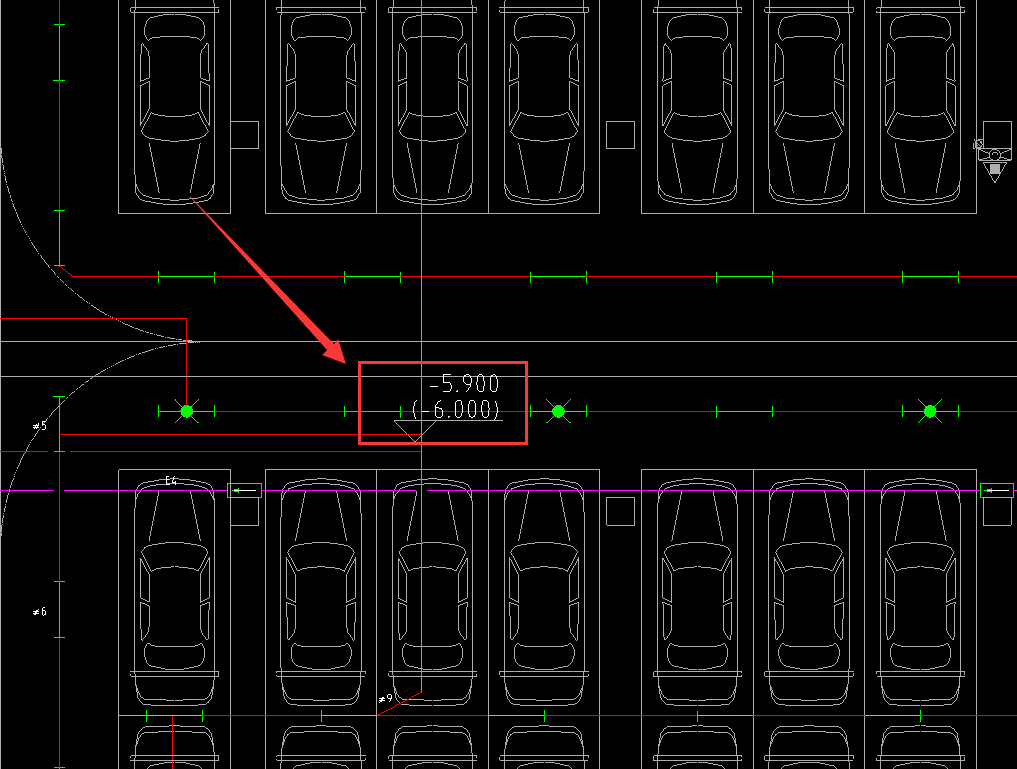This screenshot has width=1017, height=769.
Task: Select the lower-row middle column square between the parking groups
Action: click(621, 512)
